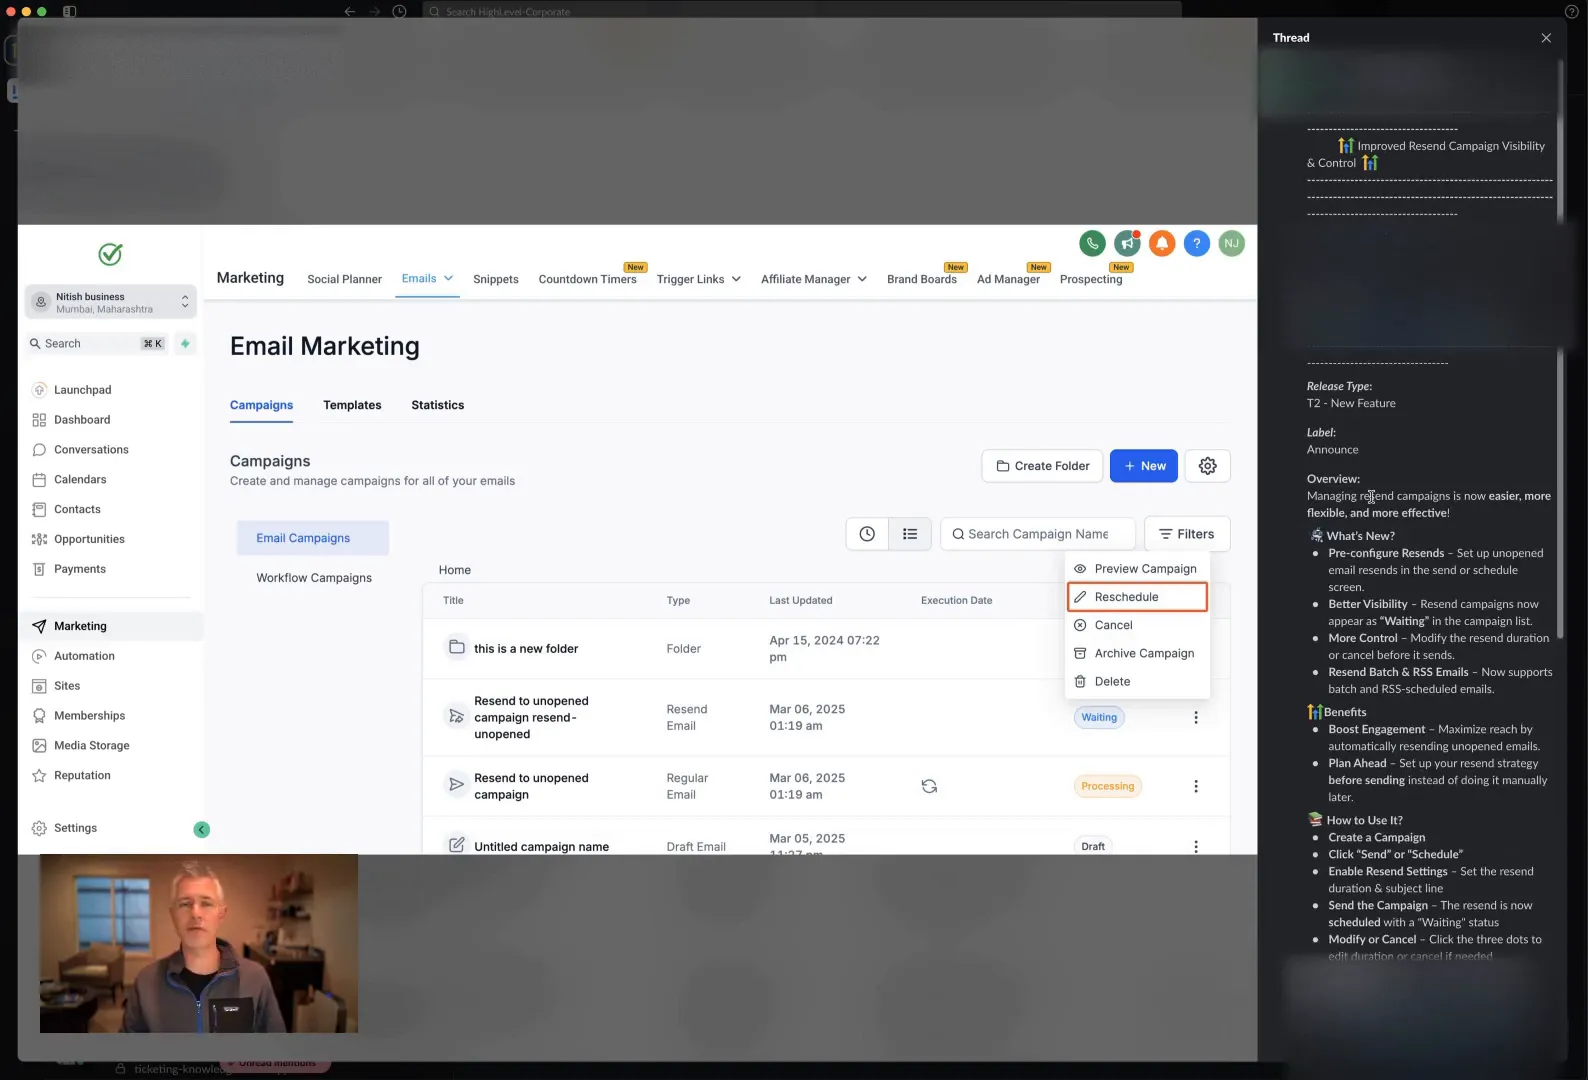Click the green lightning quick actions icon
1588x1080 pixels.
click(185, 343)
